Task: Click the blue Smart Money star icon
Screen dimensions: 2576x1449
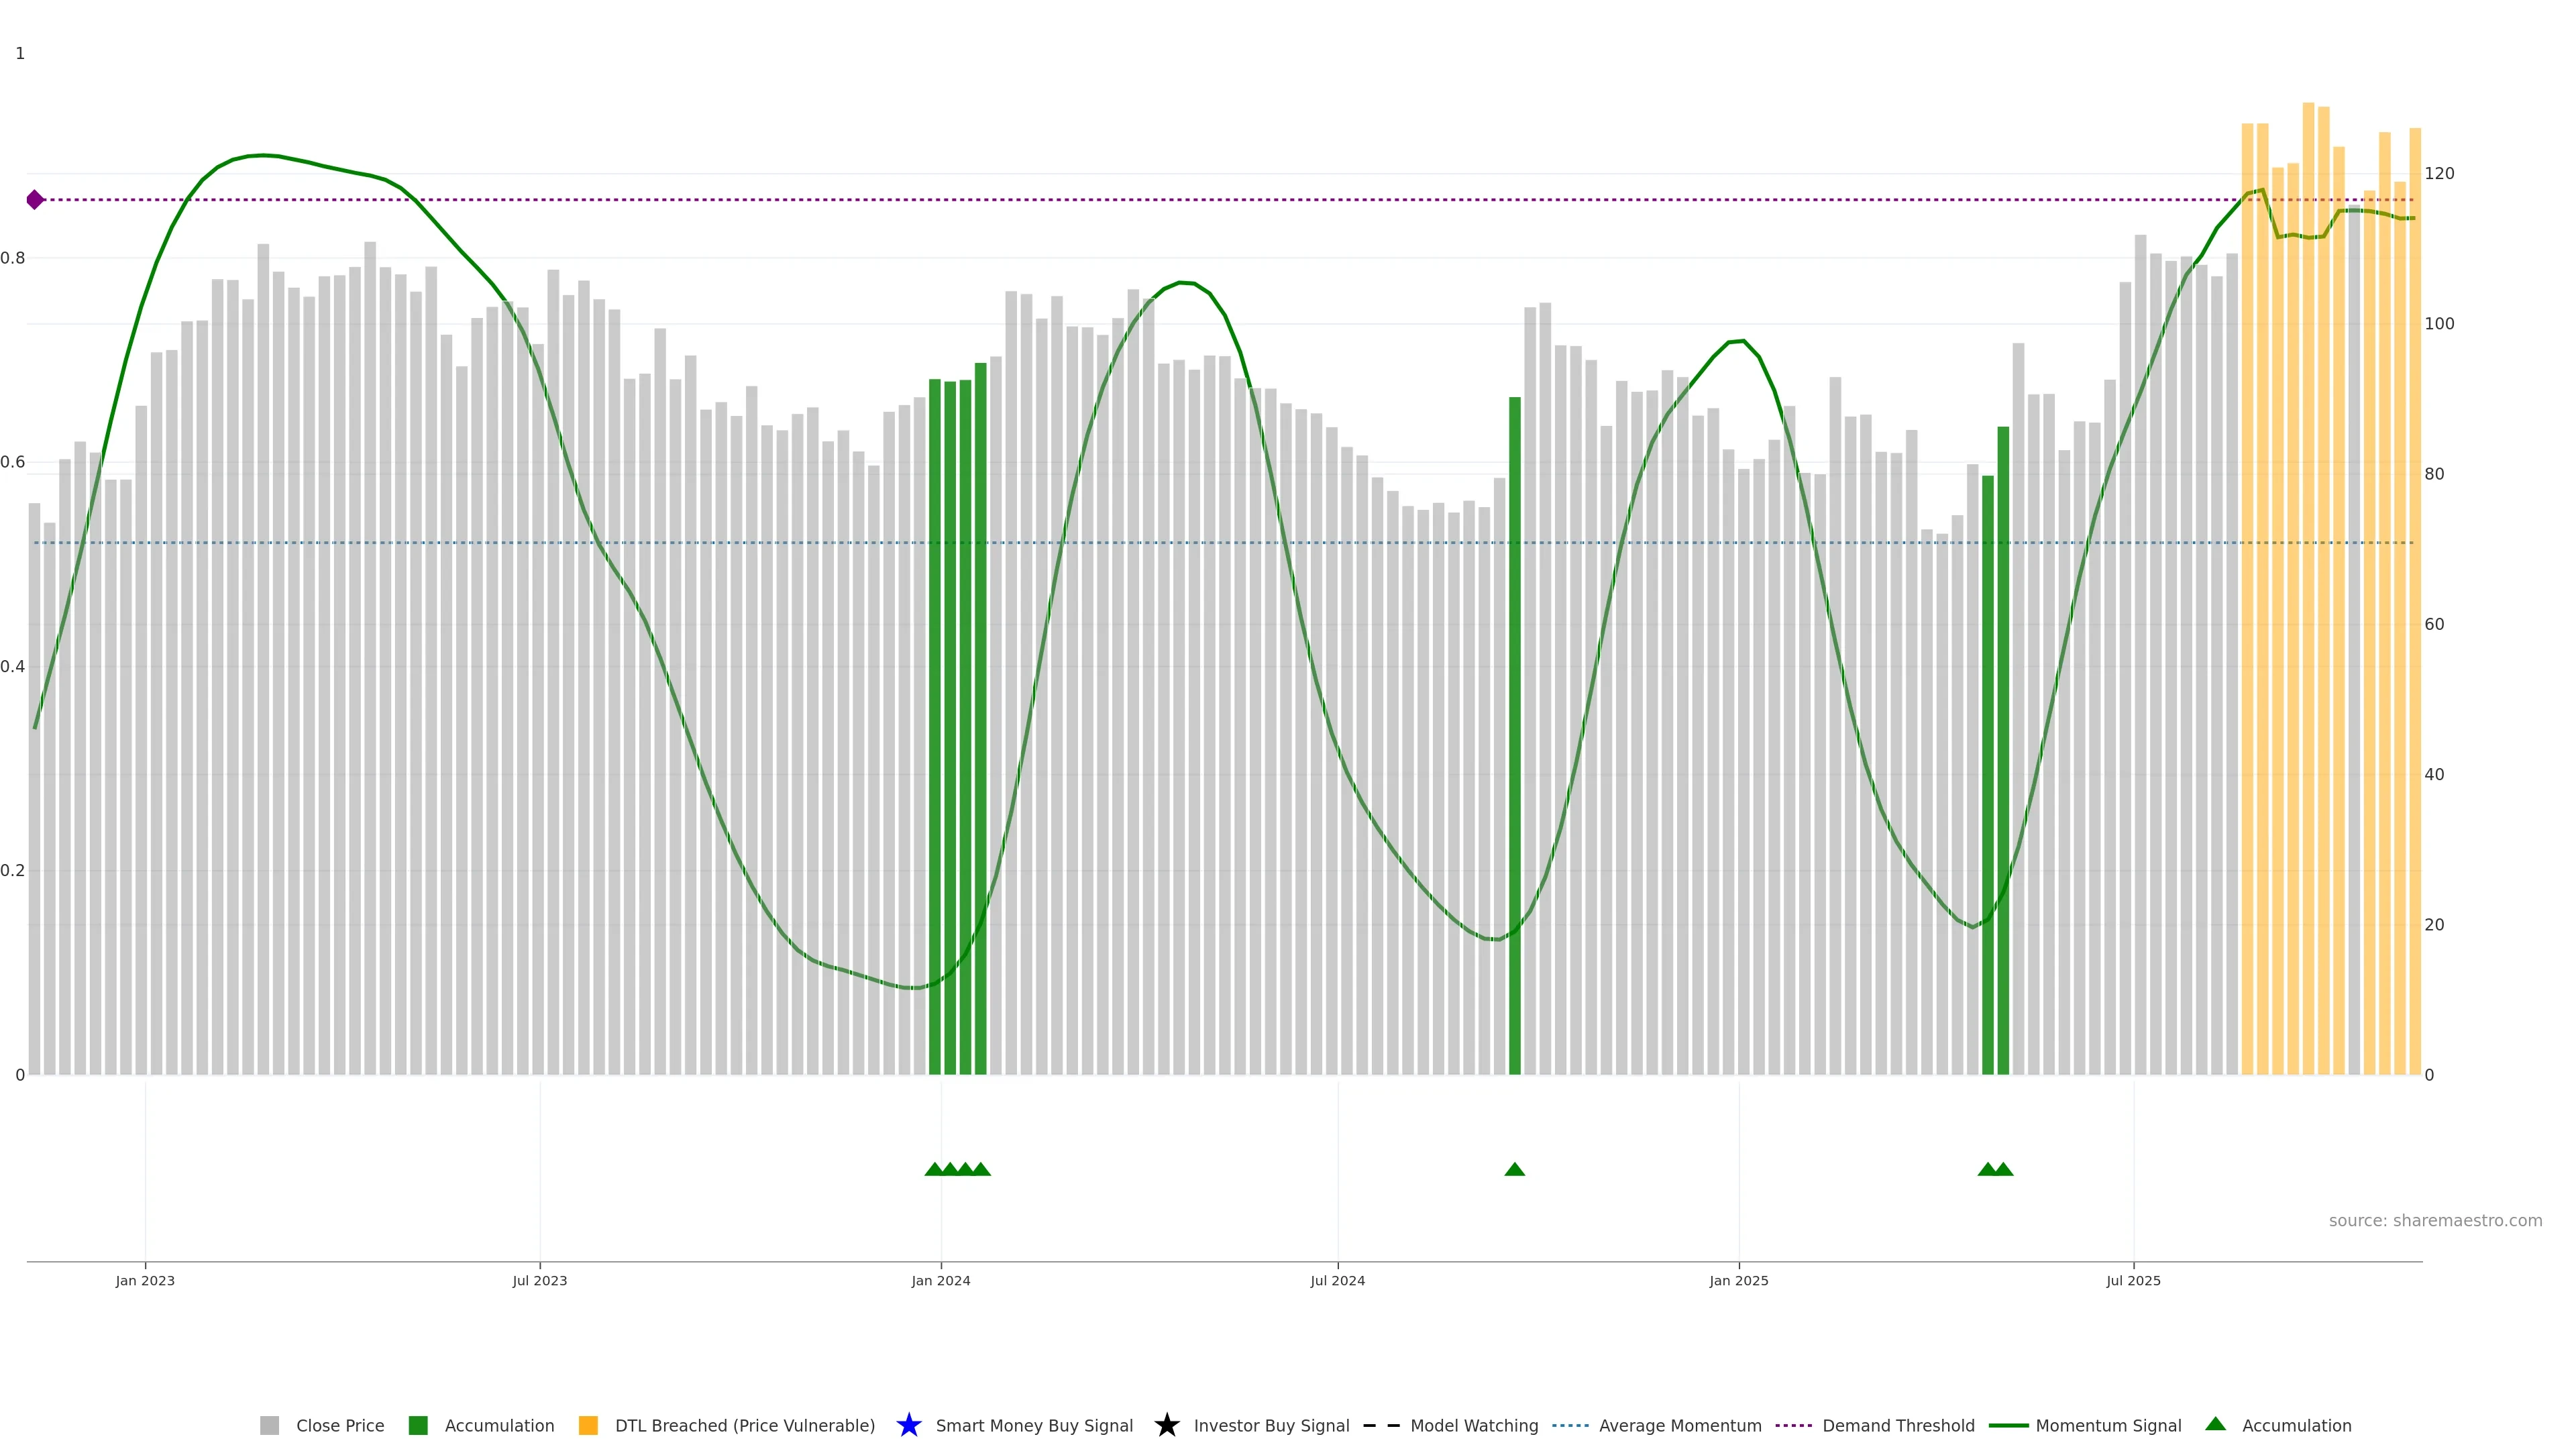Action: 909,1426
